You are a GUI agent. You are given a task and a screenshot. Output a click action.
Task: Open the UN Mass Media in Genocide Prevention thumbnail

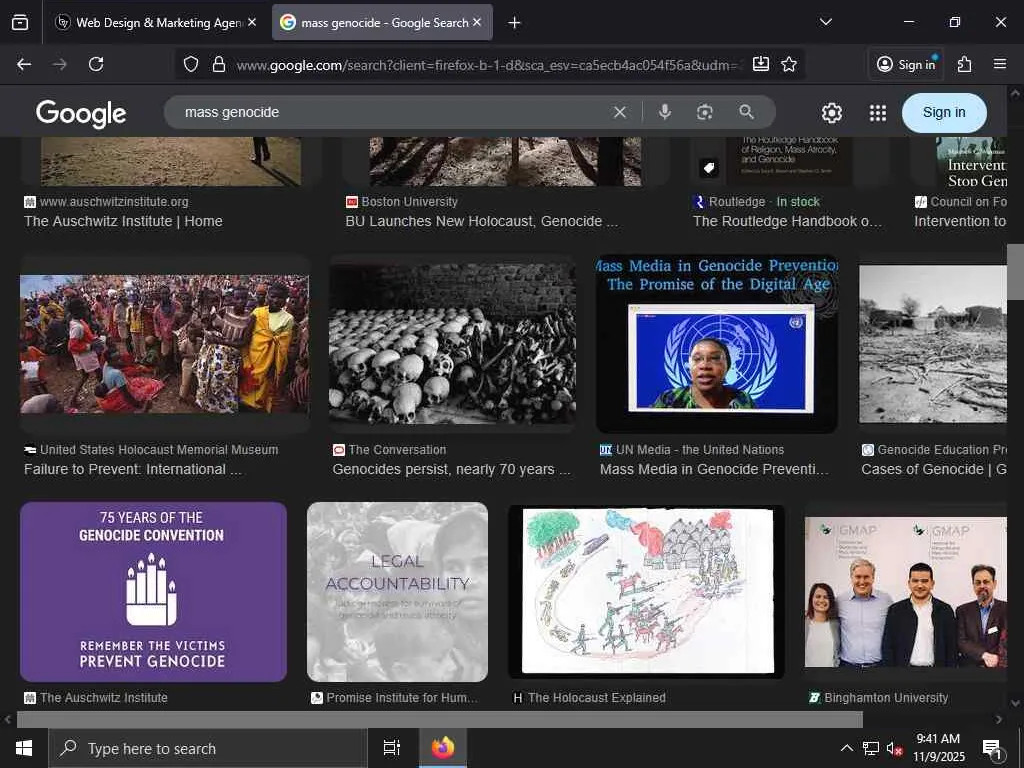tap(716, 344)
